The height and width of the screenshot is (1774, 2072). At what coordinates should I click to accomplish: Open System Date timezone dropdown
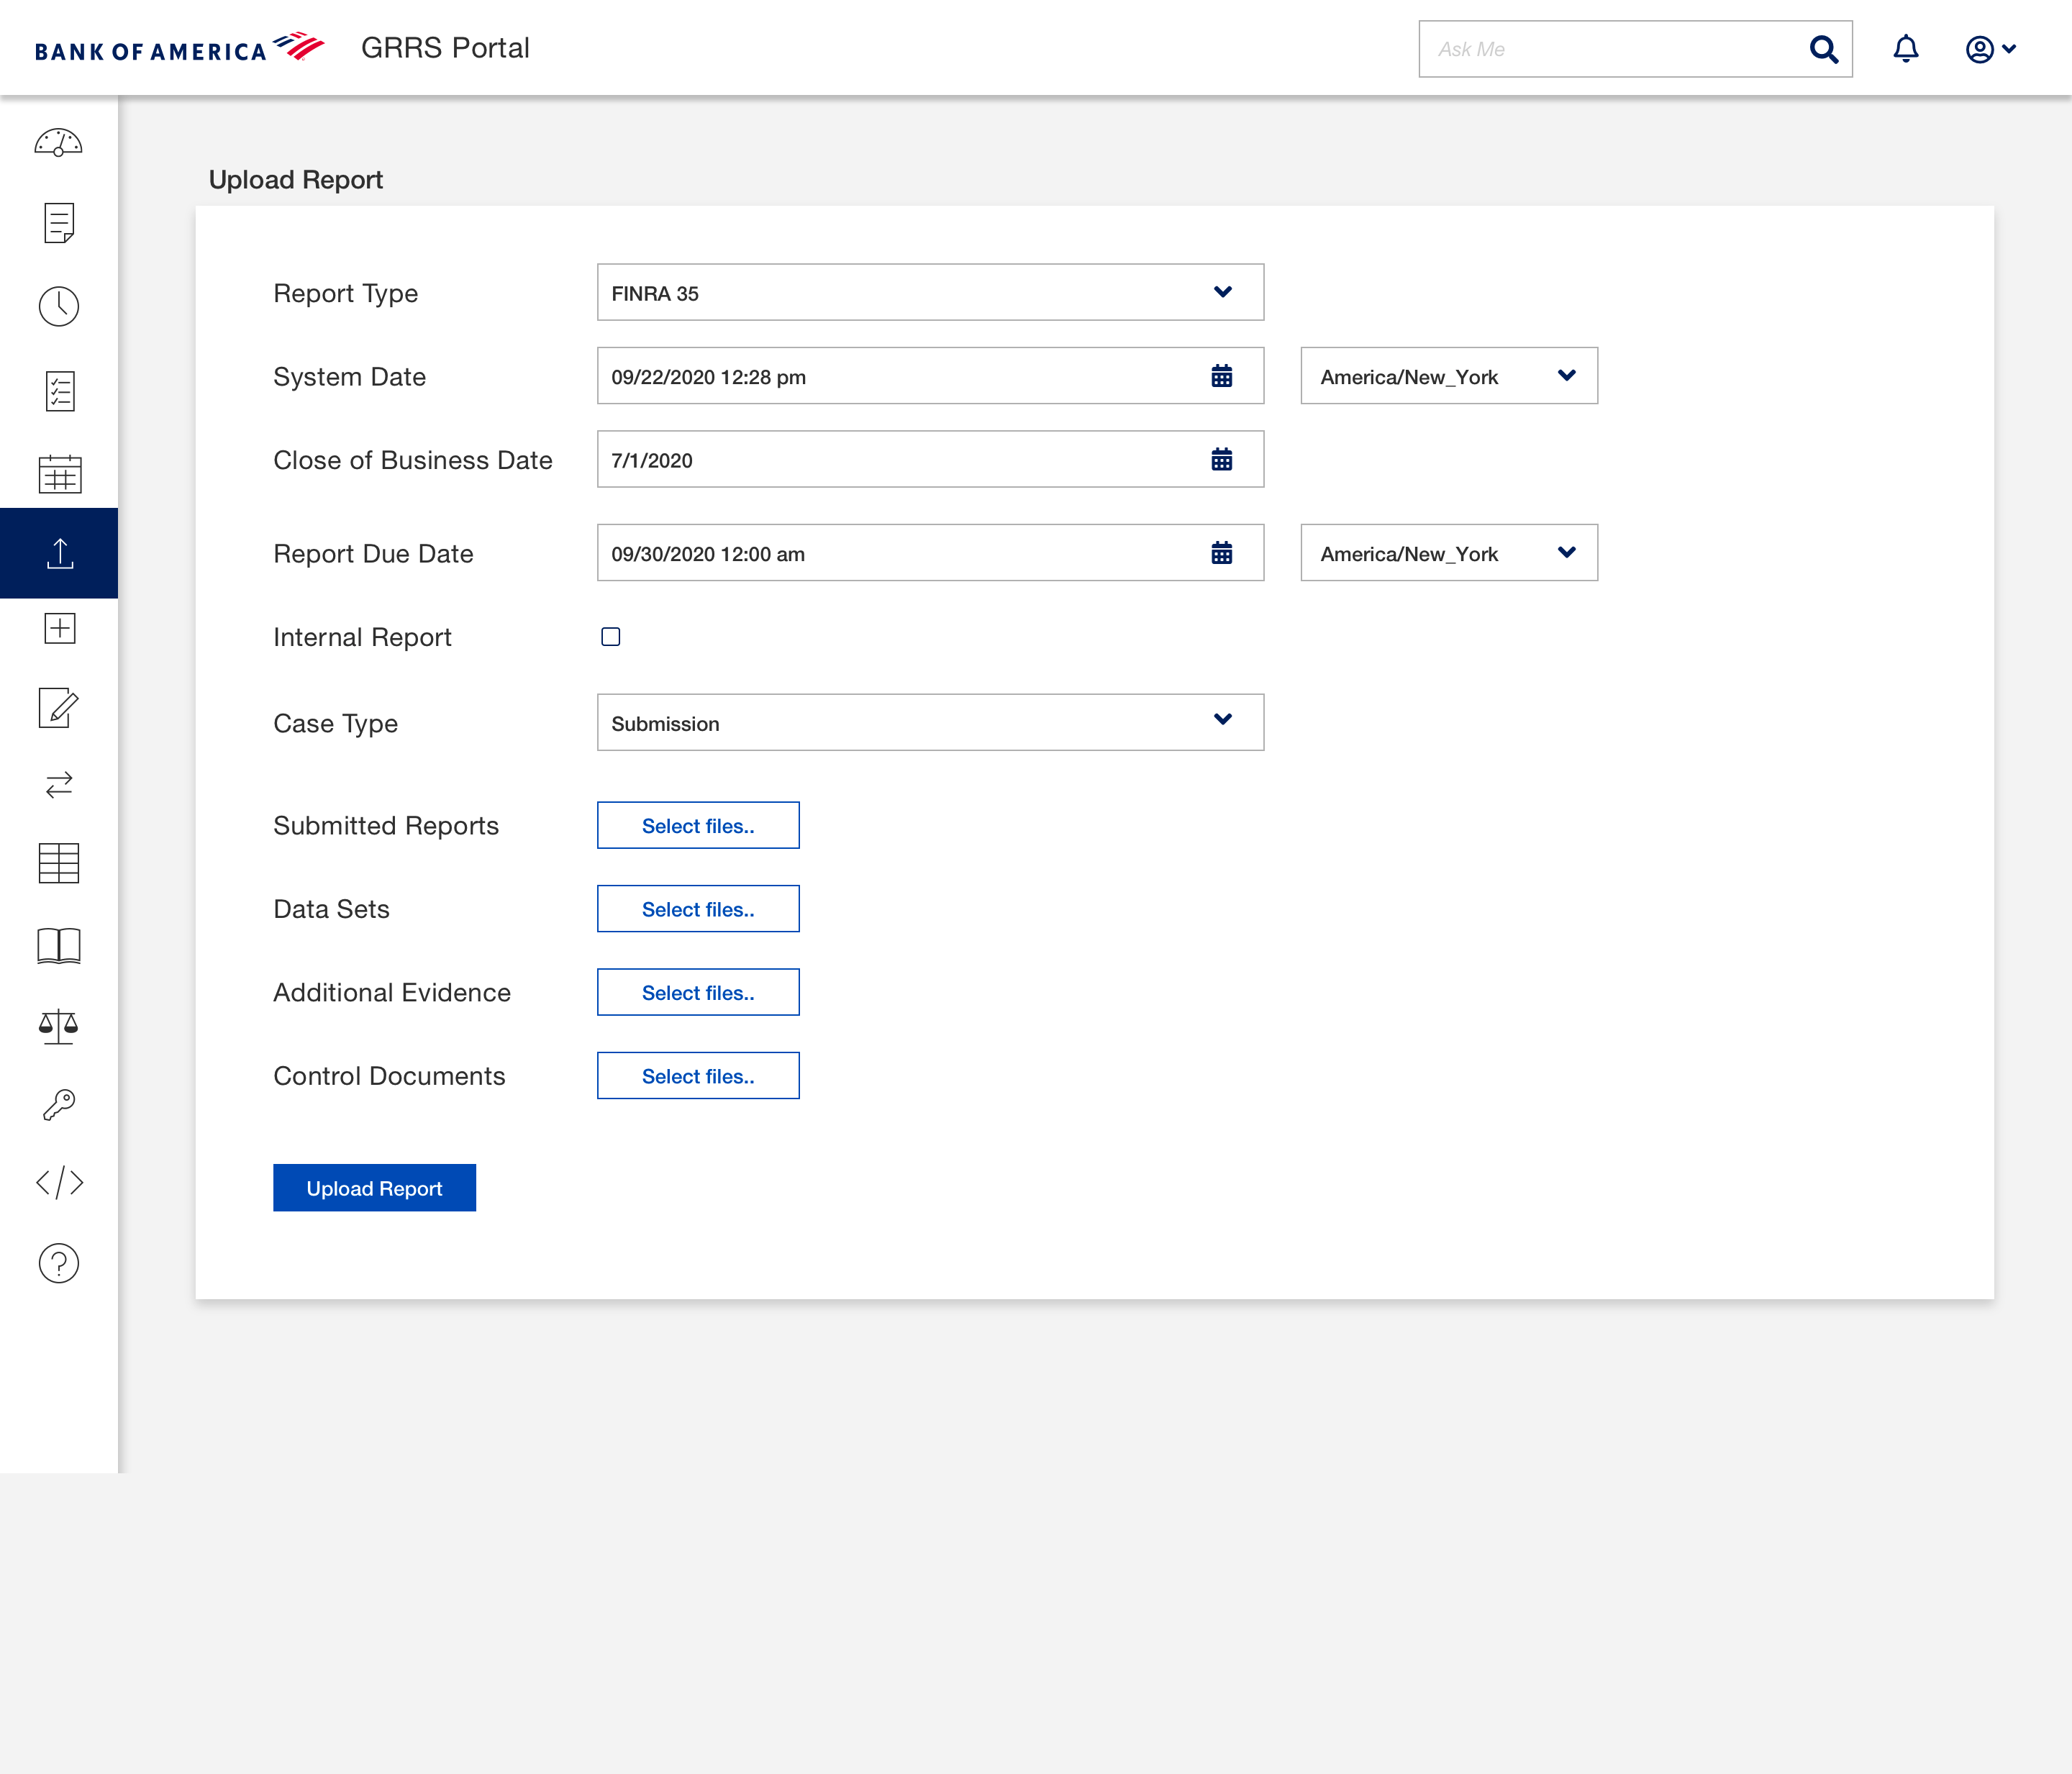[x=1448, y=377]
